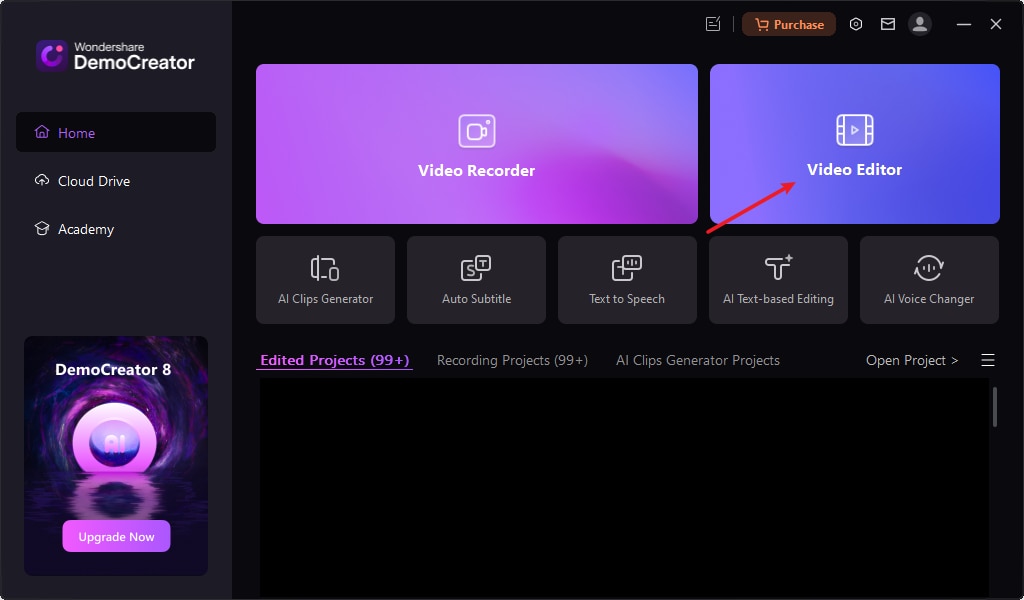Open the feedback note icon
1024x600 pixels.
(713, 24)
